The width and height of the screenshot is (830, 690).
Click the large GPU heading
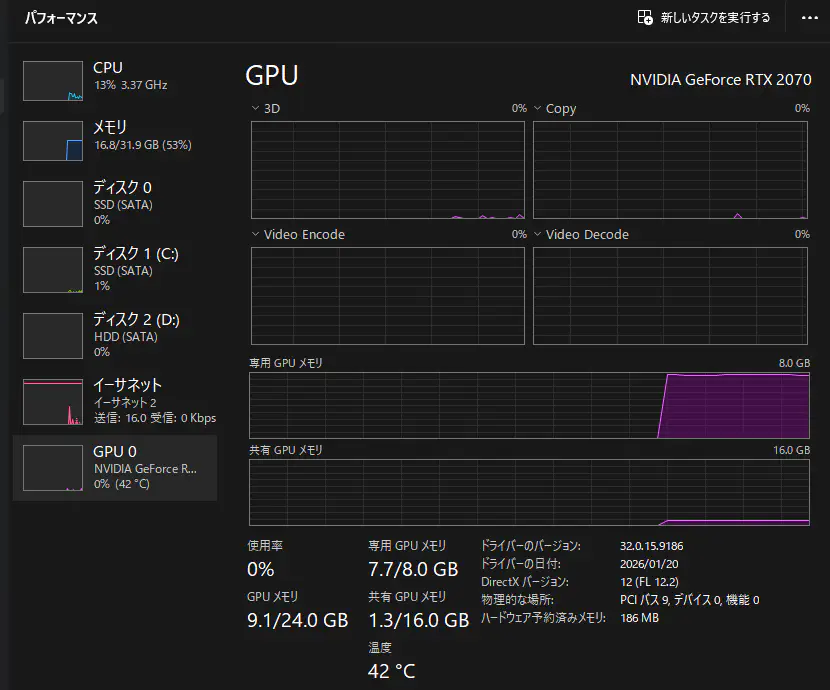(272, 75)
